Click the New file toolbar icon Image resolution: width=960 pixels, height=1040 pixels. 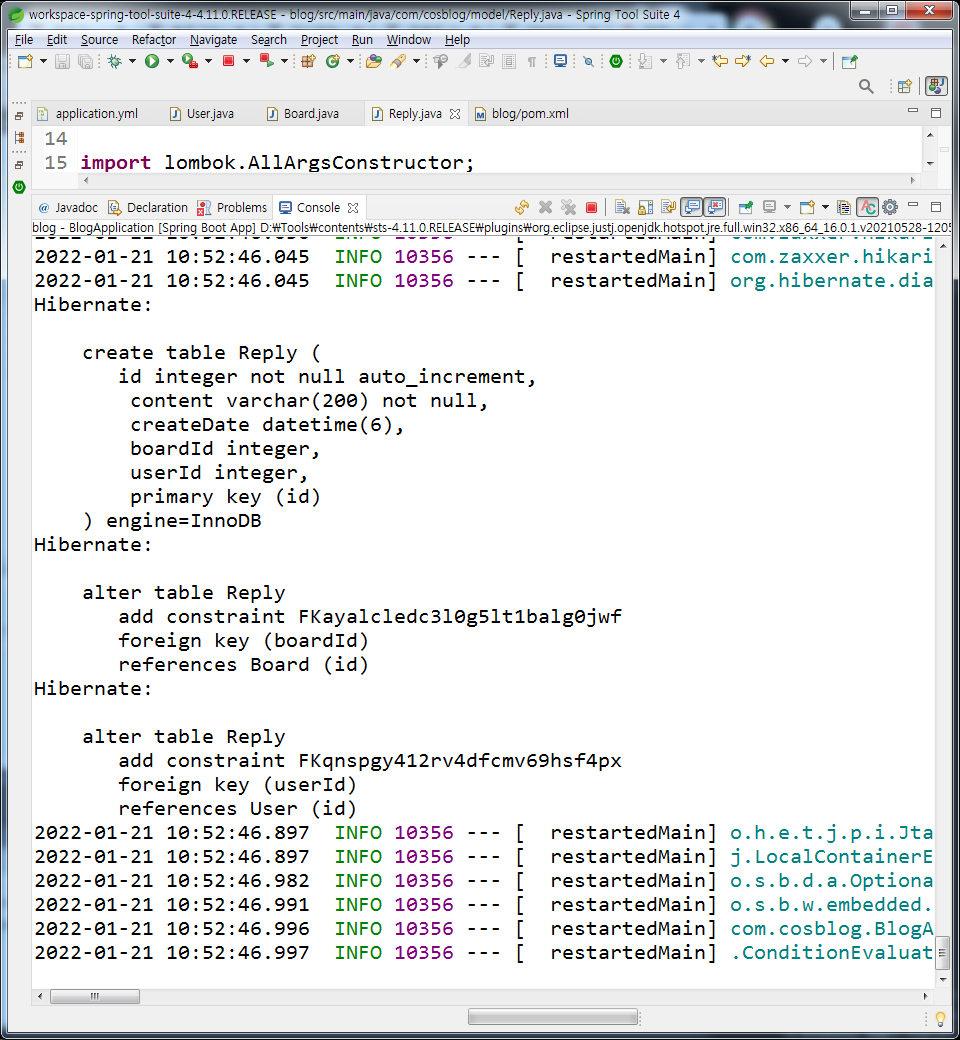[x=25, y=62]
